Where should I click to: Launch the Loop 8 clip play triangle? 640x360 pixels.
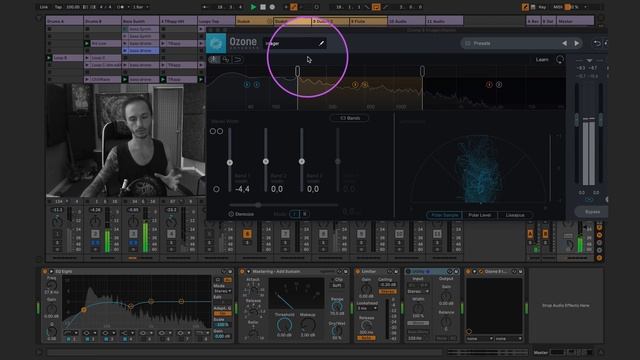[x=49, y=58]
